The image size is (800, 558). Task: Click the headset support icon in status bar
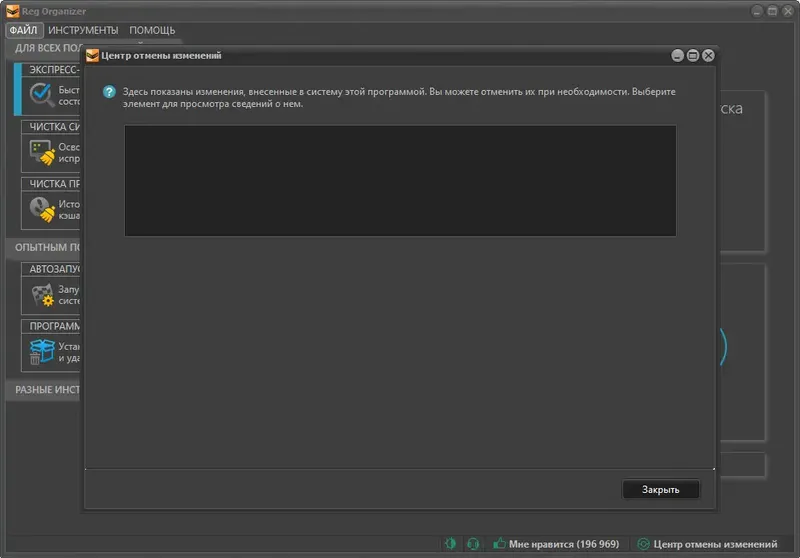[x=473, y=544]
